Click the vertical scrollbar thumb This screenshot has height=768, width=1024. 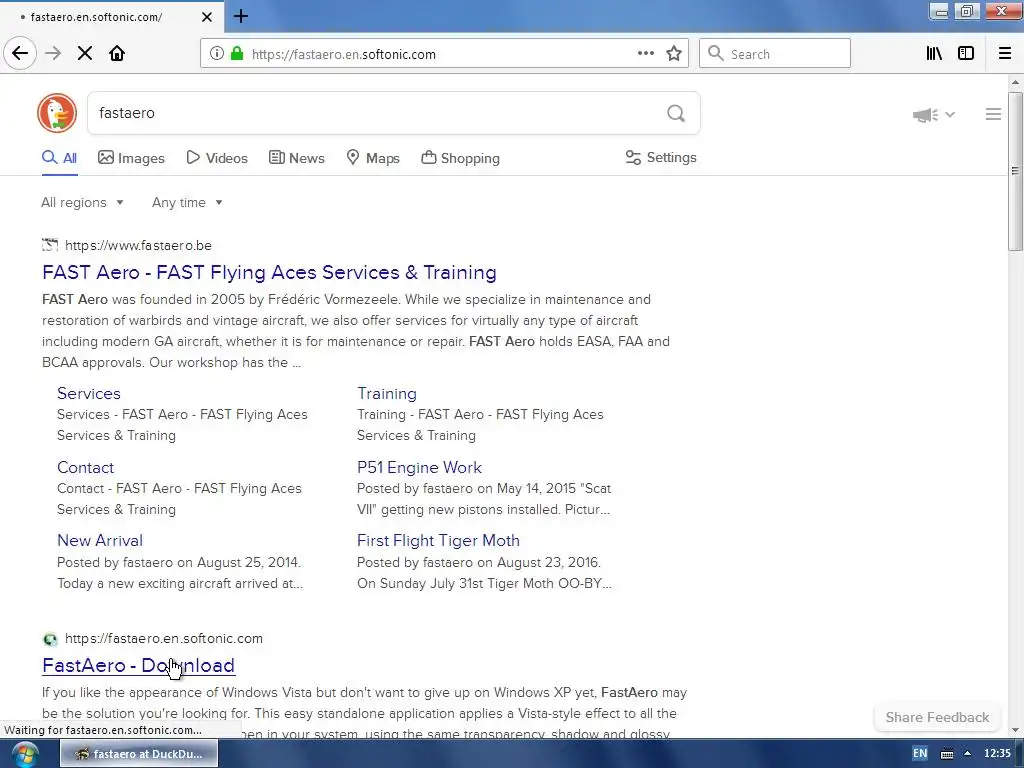(1014, 171)
